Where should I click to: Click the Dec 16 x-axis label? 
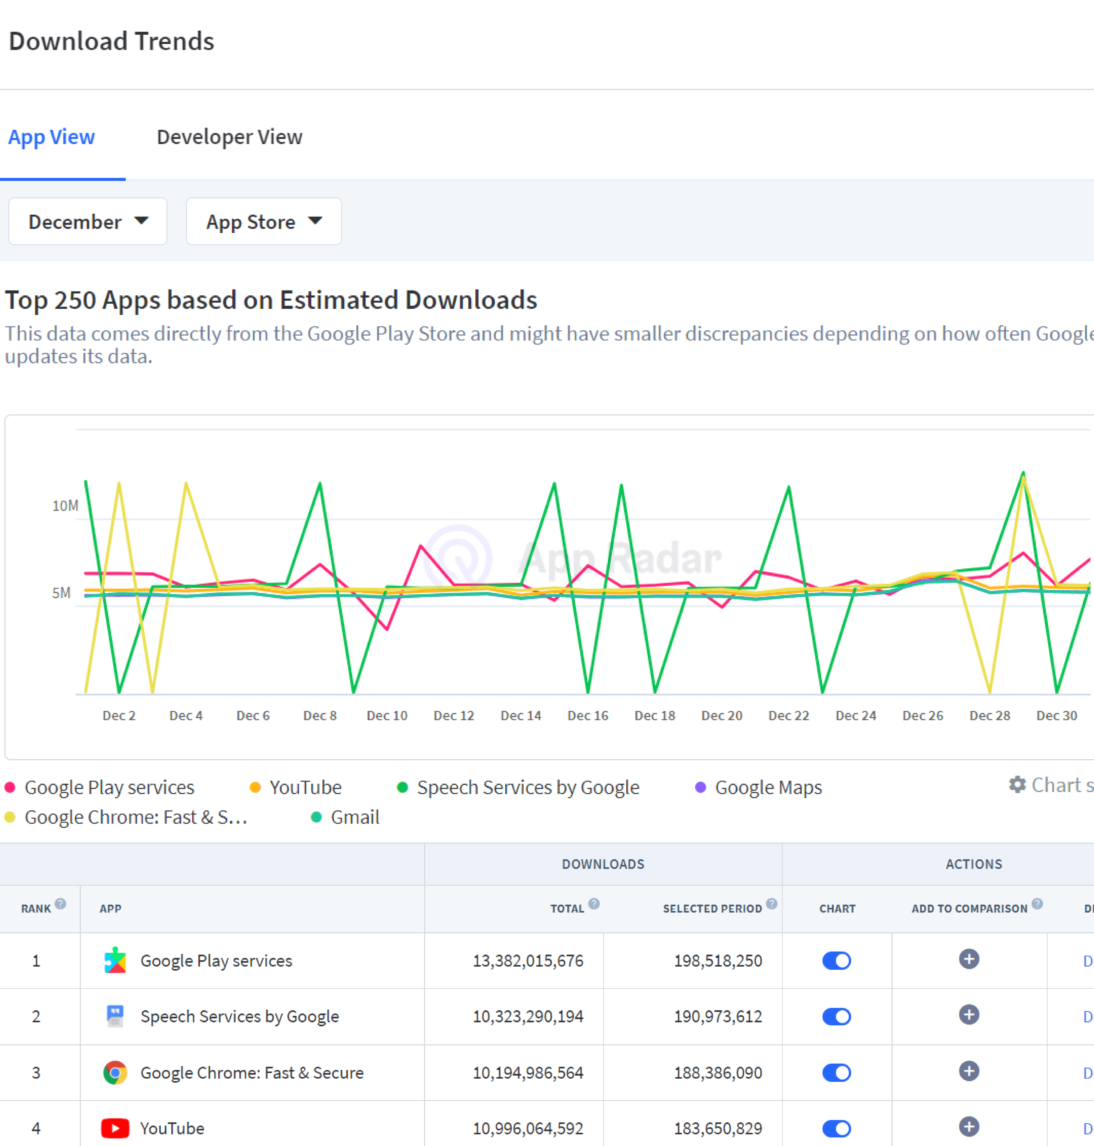[588, 716]
